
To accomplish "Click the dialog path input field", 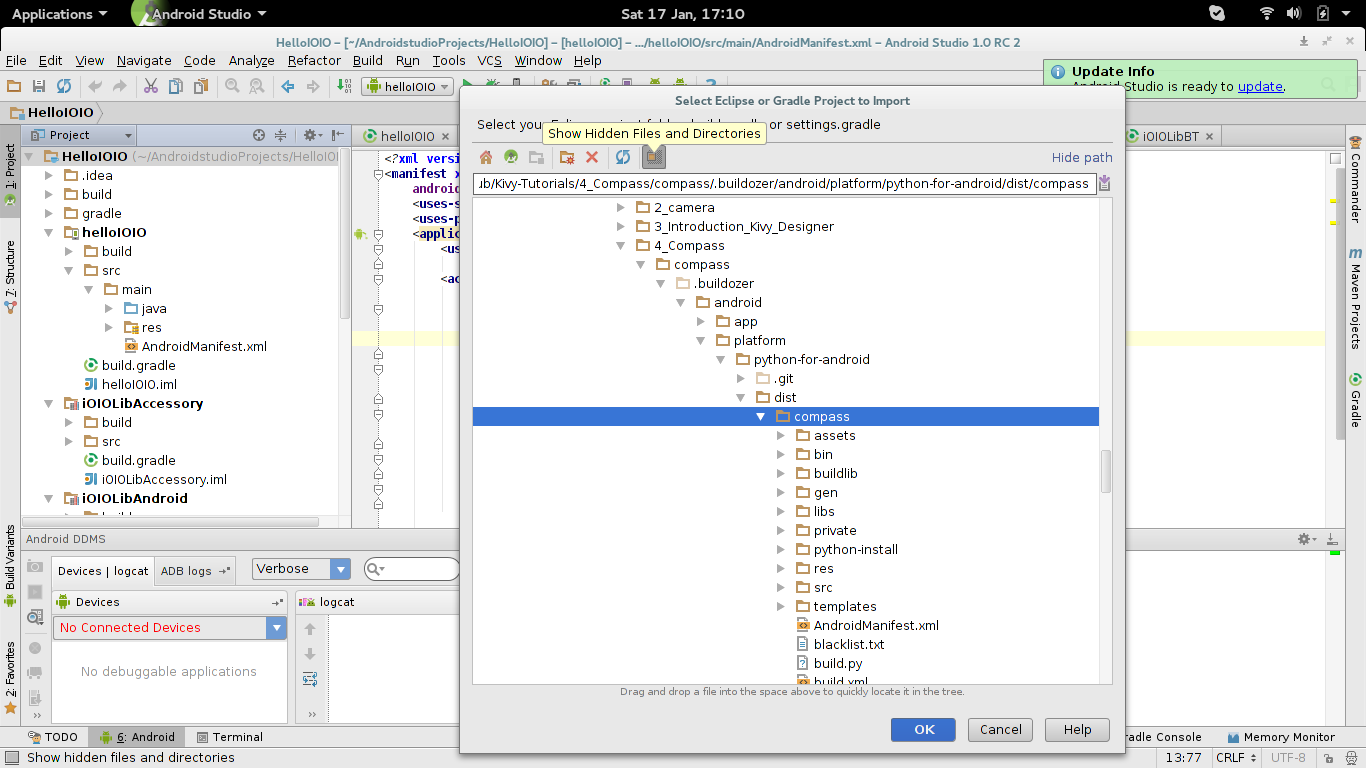I will (783, 184).
